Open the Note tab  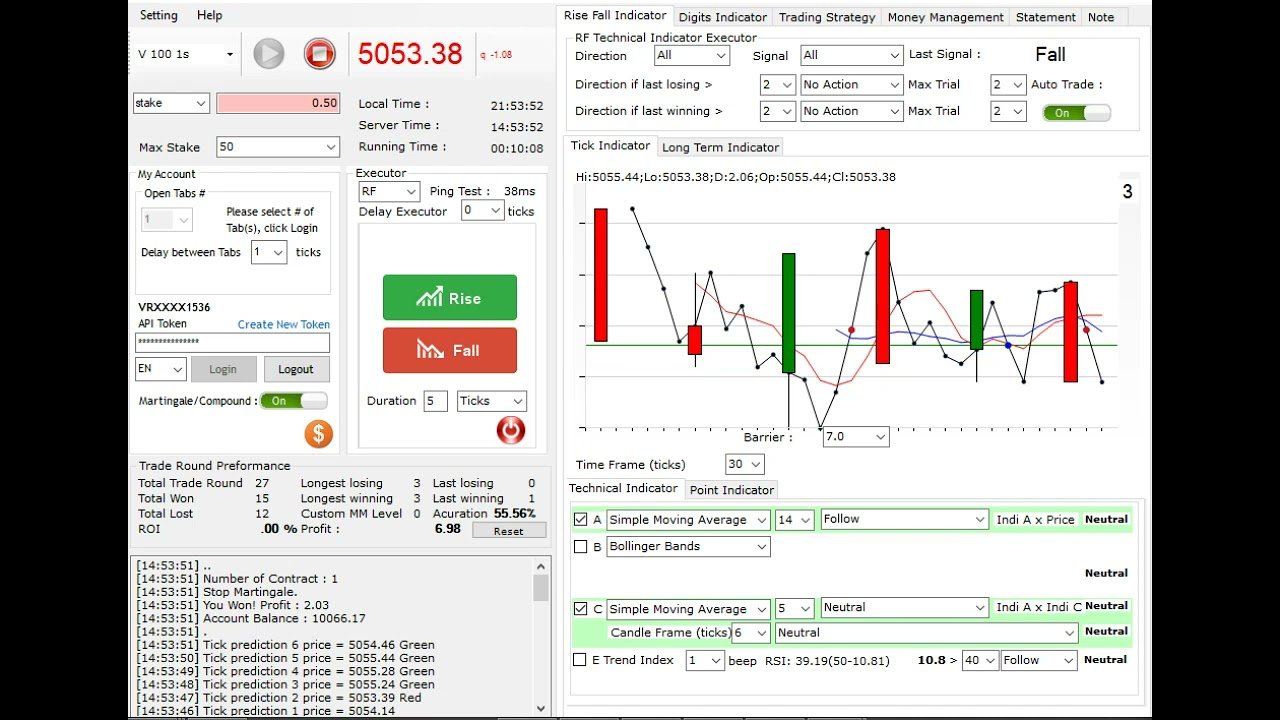click(x=1101, y=17)
